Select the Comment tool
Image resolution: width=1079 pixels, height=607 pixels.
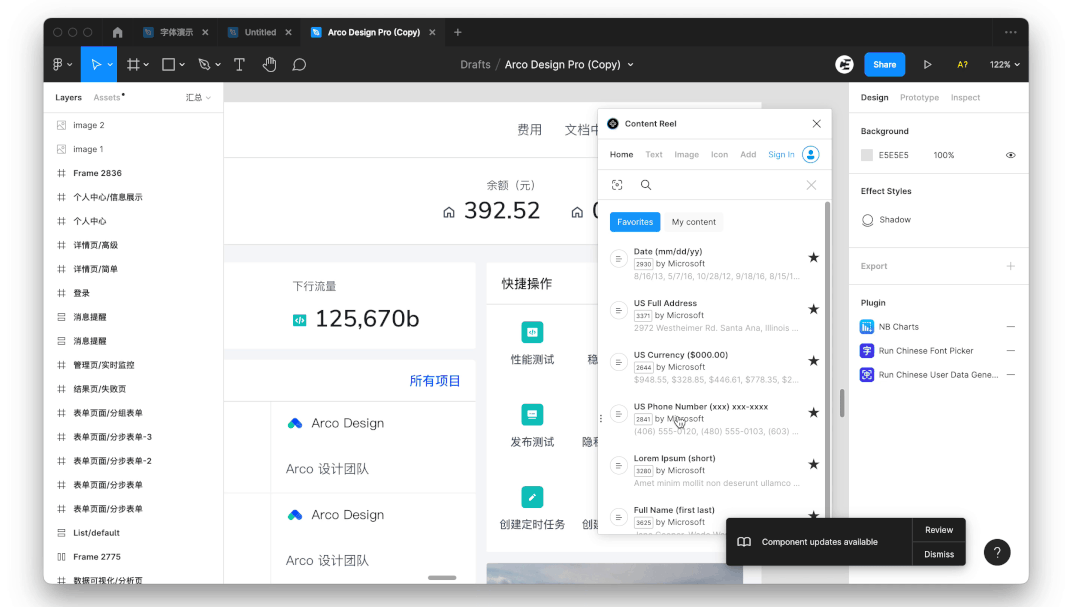(x=299, y=64)
